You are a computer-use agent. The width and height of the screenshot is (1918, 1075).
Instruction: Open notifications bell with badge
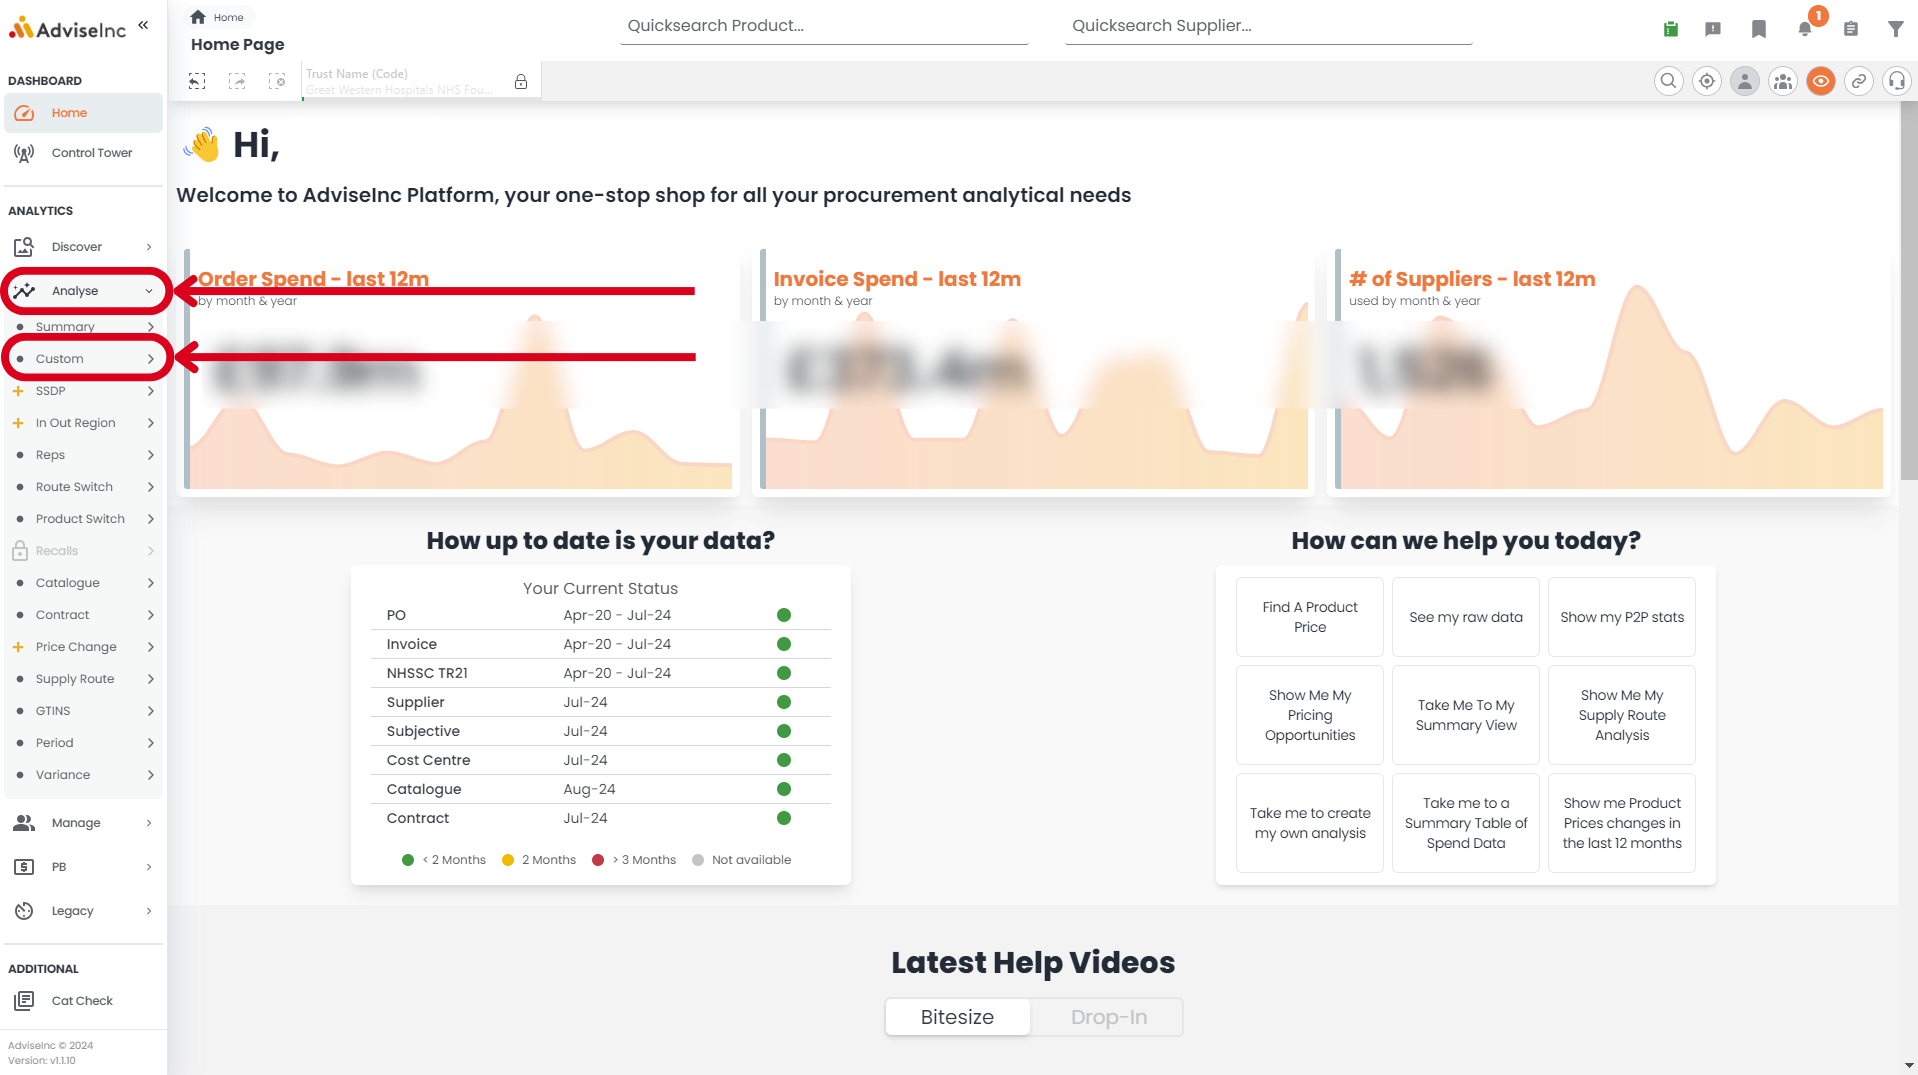coord(1806,28)
